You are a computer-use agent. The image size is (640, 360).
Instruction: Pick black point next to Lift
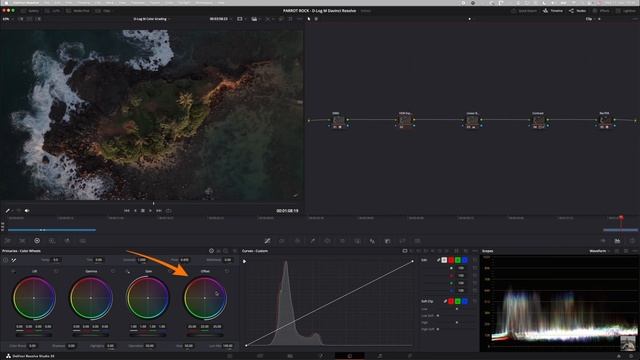(13, 271)
